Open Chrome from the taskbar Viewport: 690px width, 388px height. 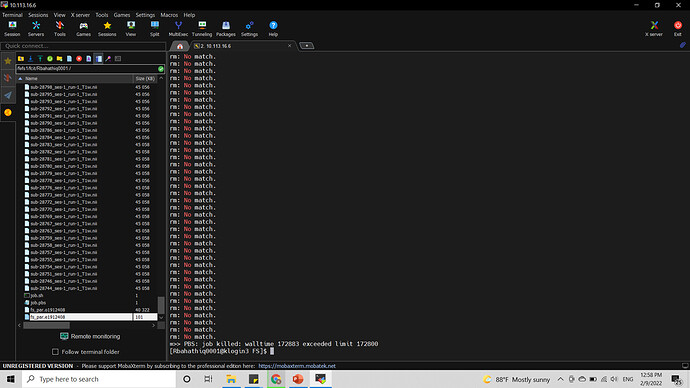click(x=276, y=379)
